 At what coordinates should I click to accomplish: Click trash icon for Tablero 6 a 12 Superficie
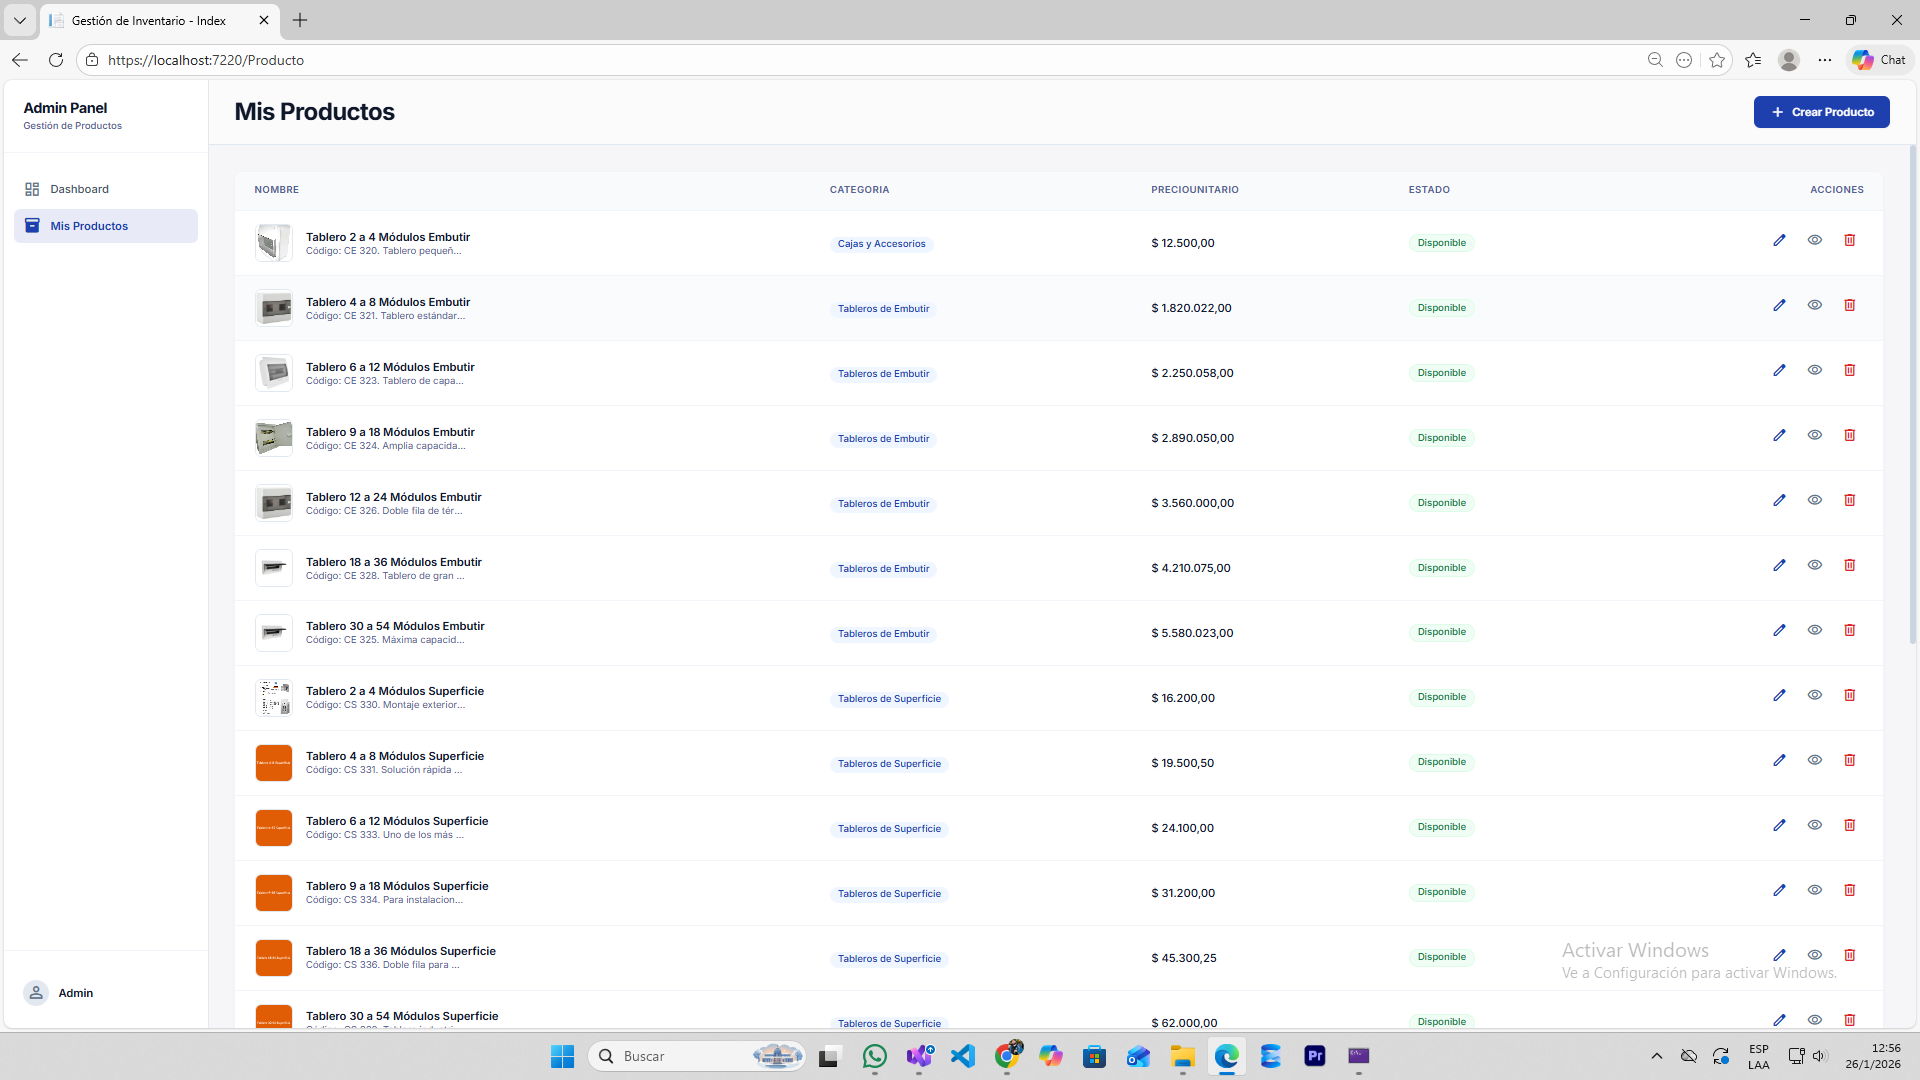click(x=1849, y=825)
